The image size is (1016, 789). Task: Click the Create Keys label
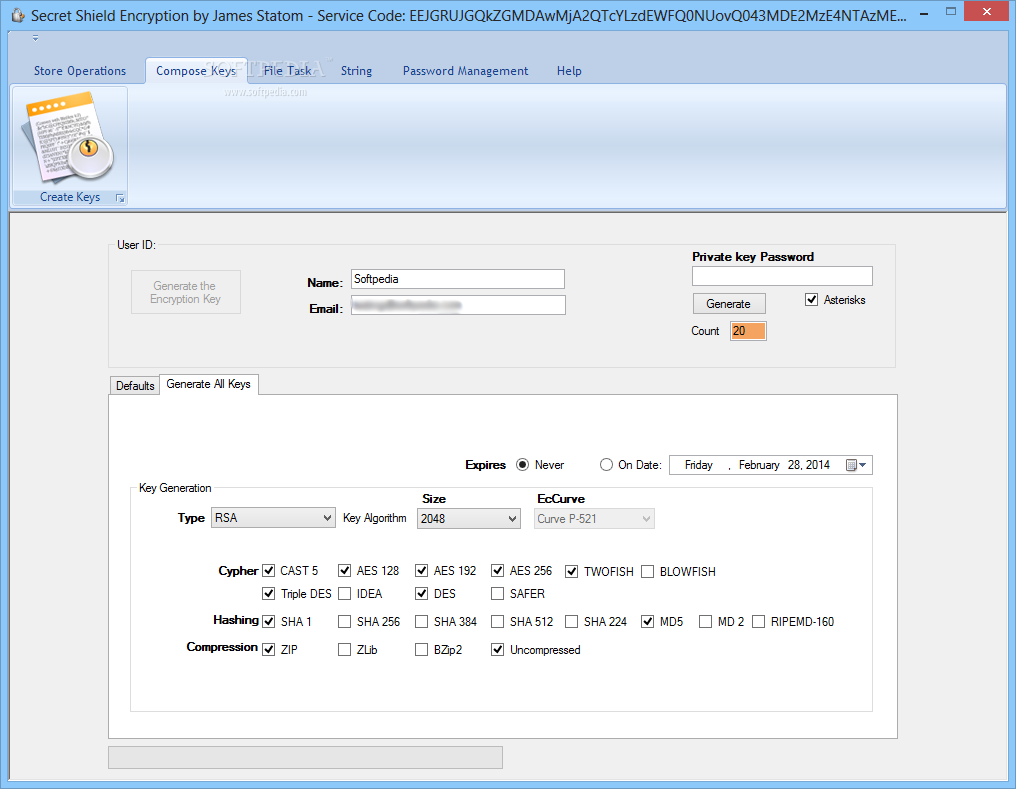pos(70,197)
